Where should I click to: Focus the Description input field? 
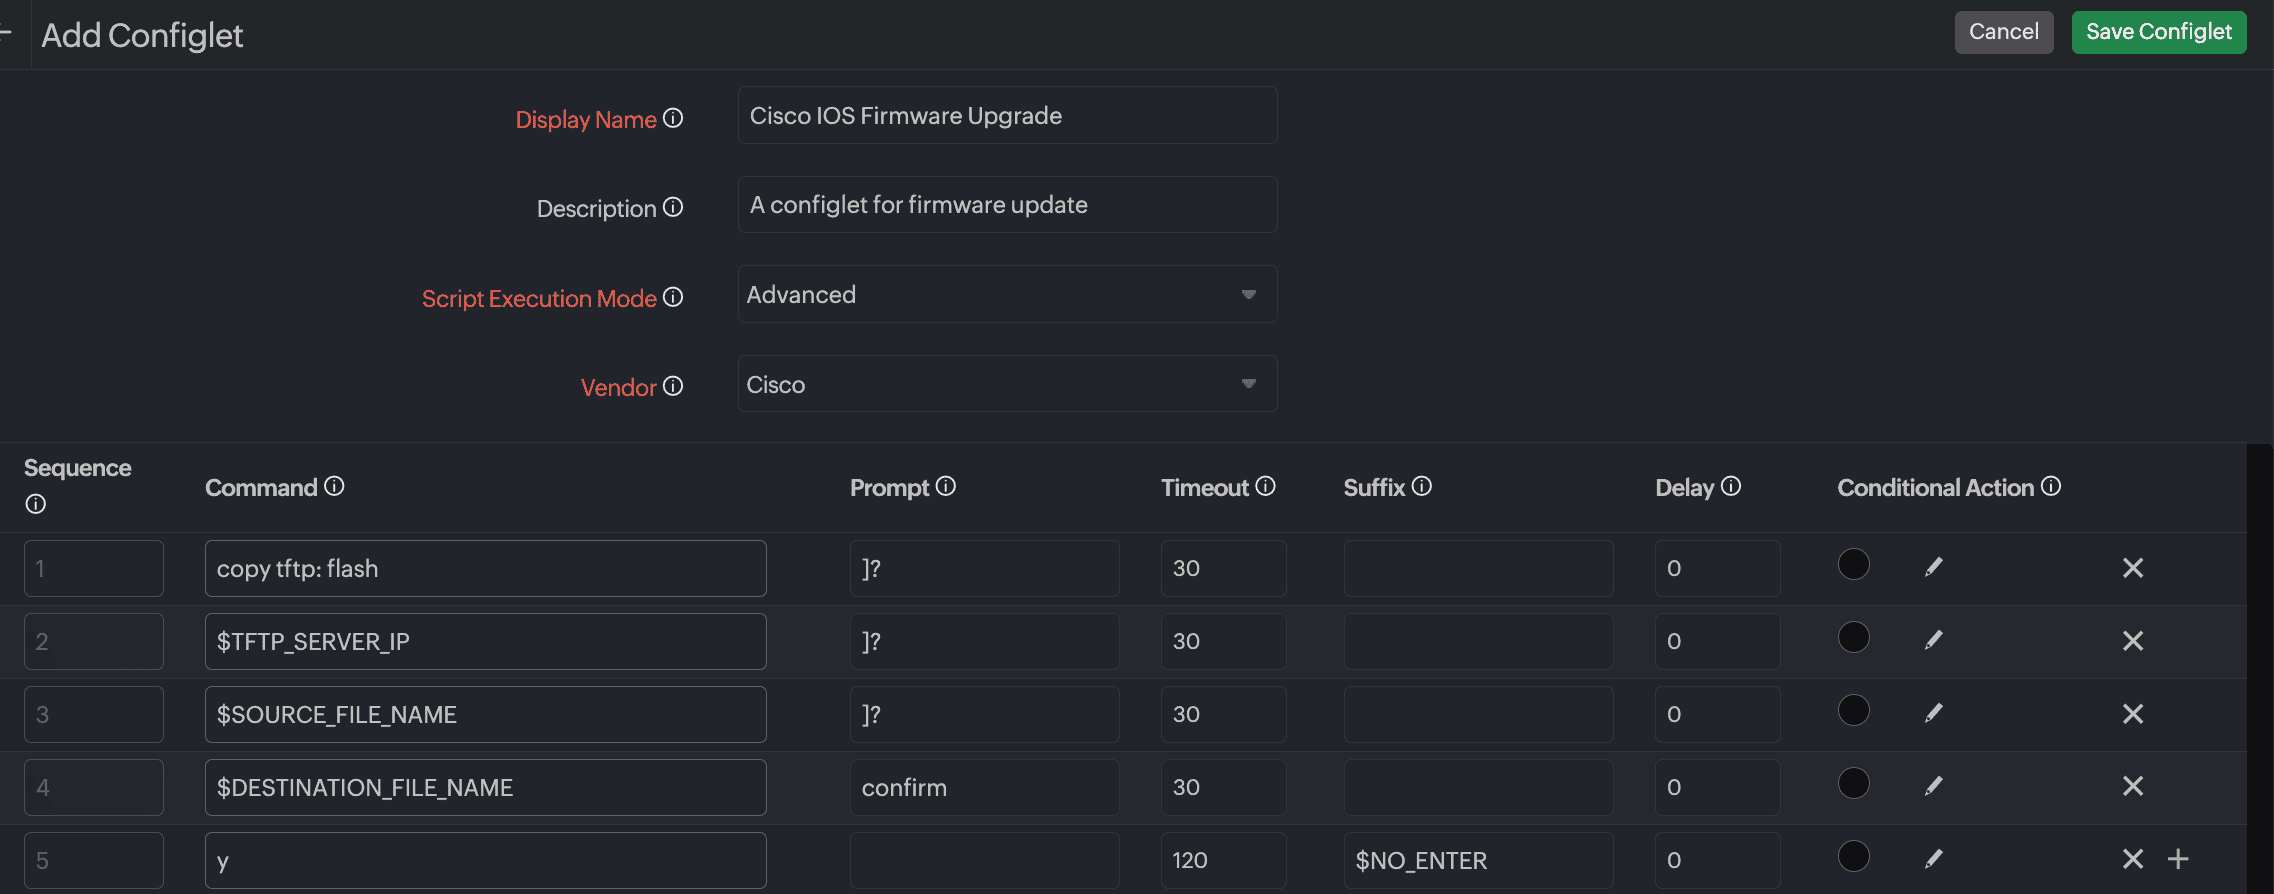click(1007, 205)
